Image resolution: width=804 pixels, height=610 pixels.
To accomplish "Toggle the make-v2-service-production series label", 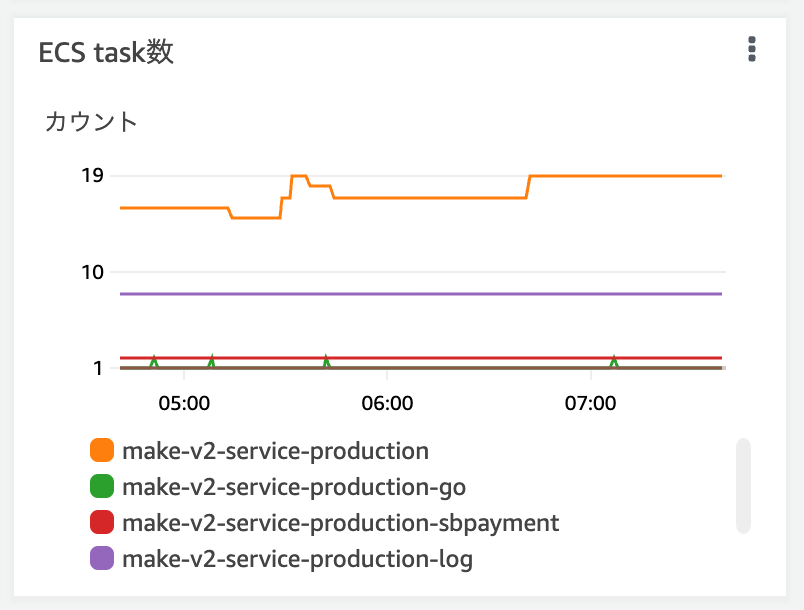I will coord(275,451).
